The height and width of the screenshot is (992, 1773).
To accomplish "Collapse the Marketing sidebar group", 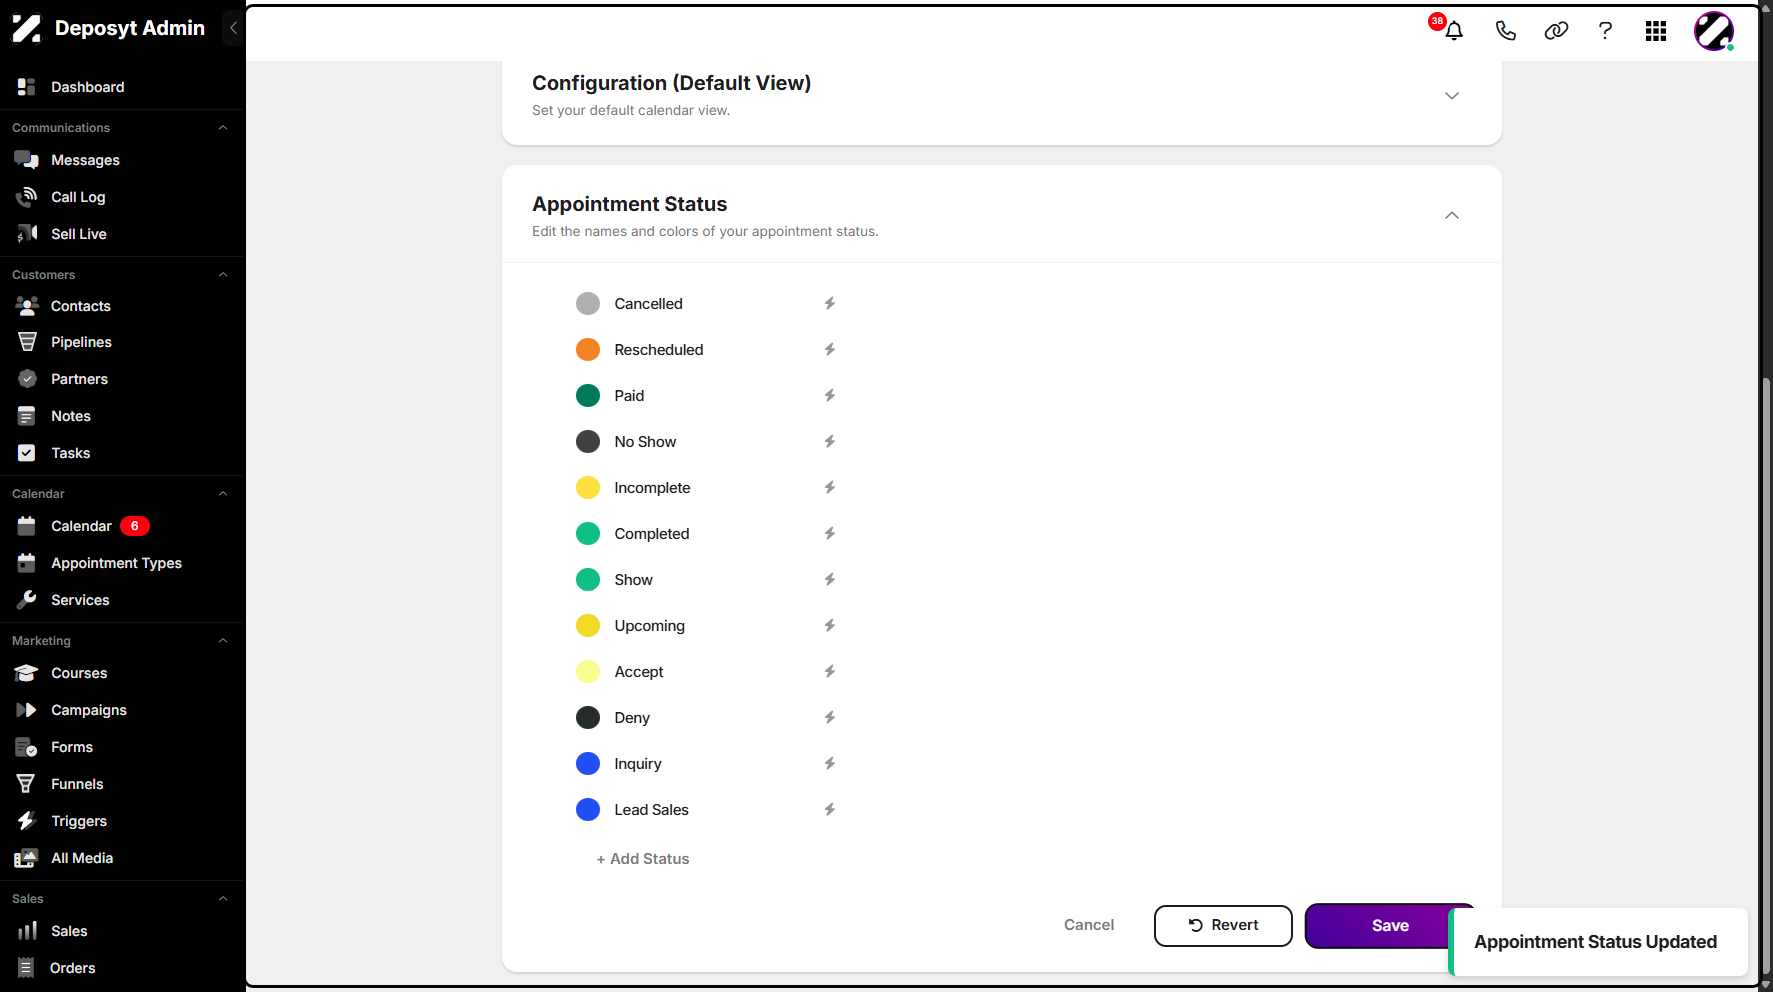I will tap(223, 641).
